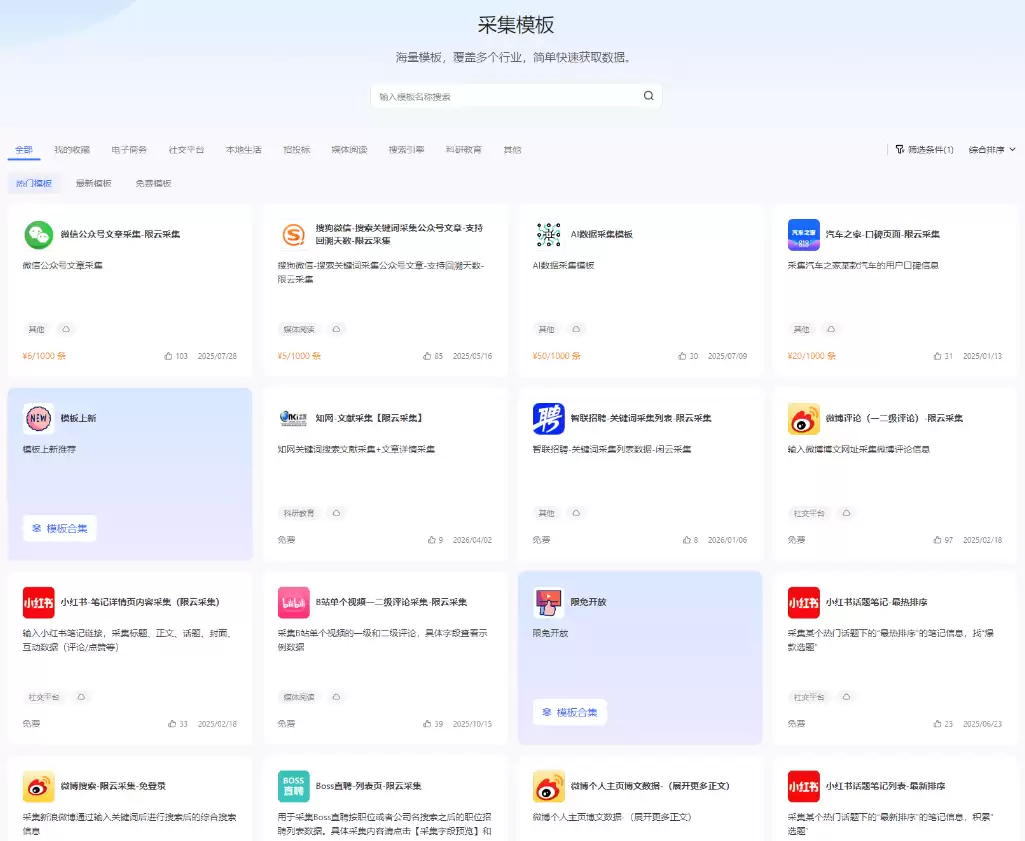Click the Sogou WeChat template logo
The image size is (1025, 841).
(x=294, y=235)
